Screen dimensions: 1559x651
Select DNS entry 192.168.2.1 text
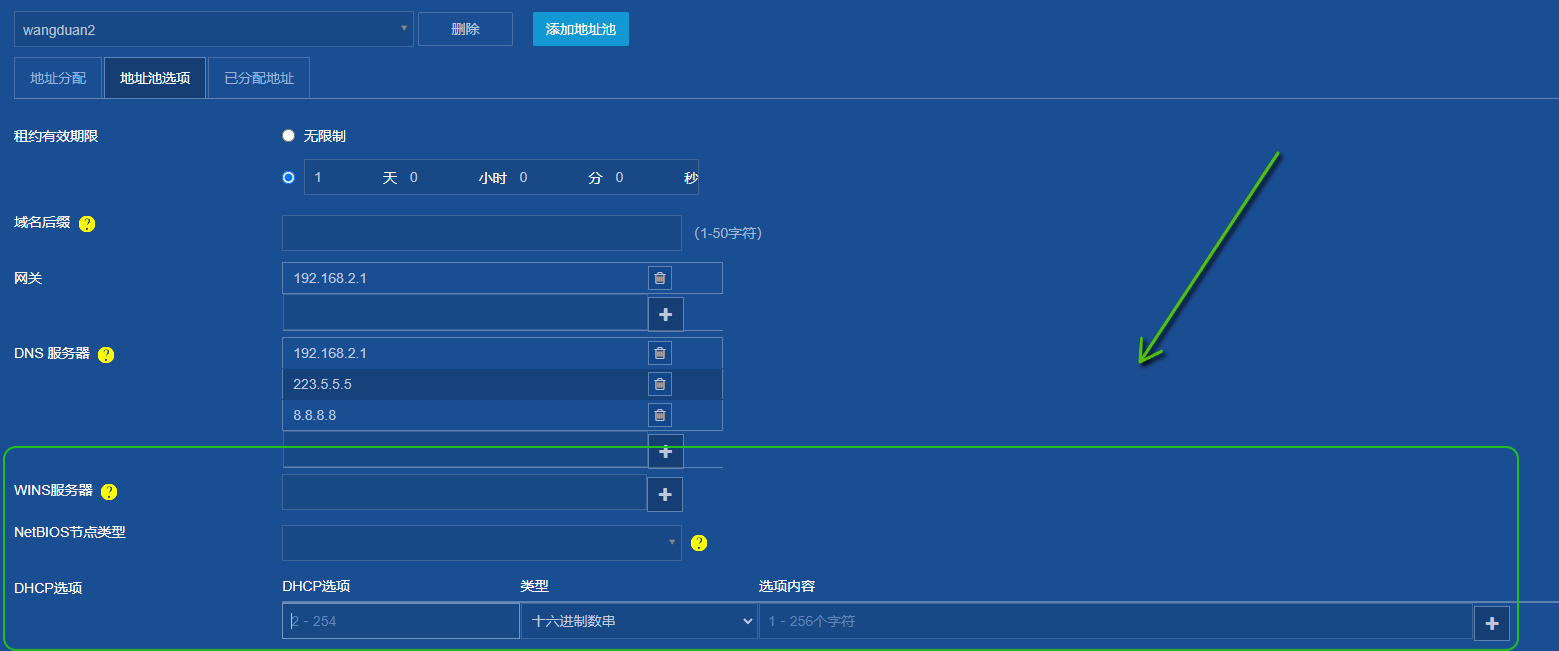[330, 353]
